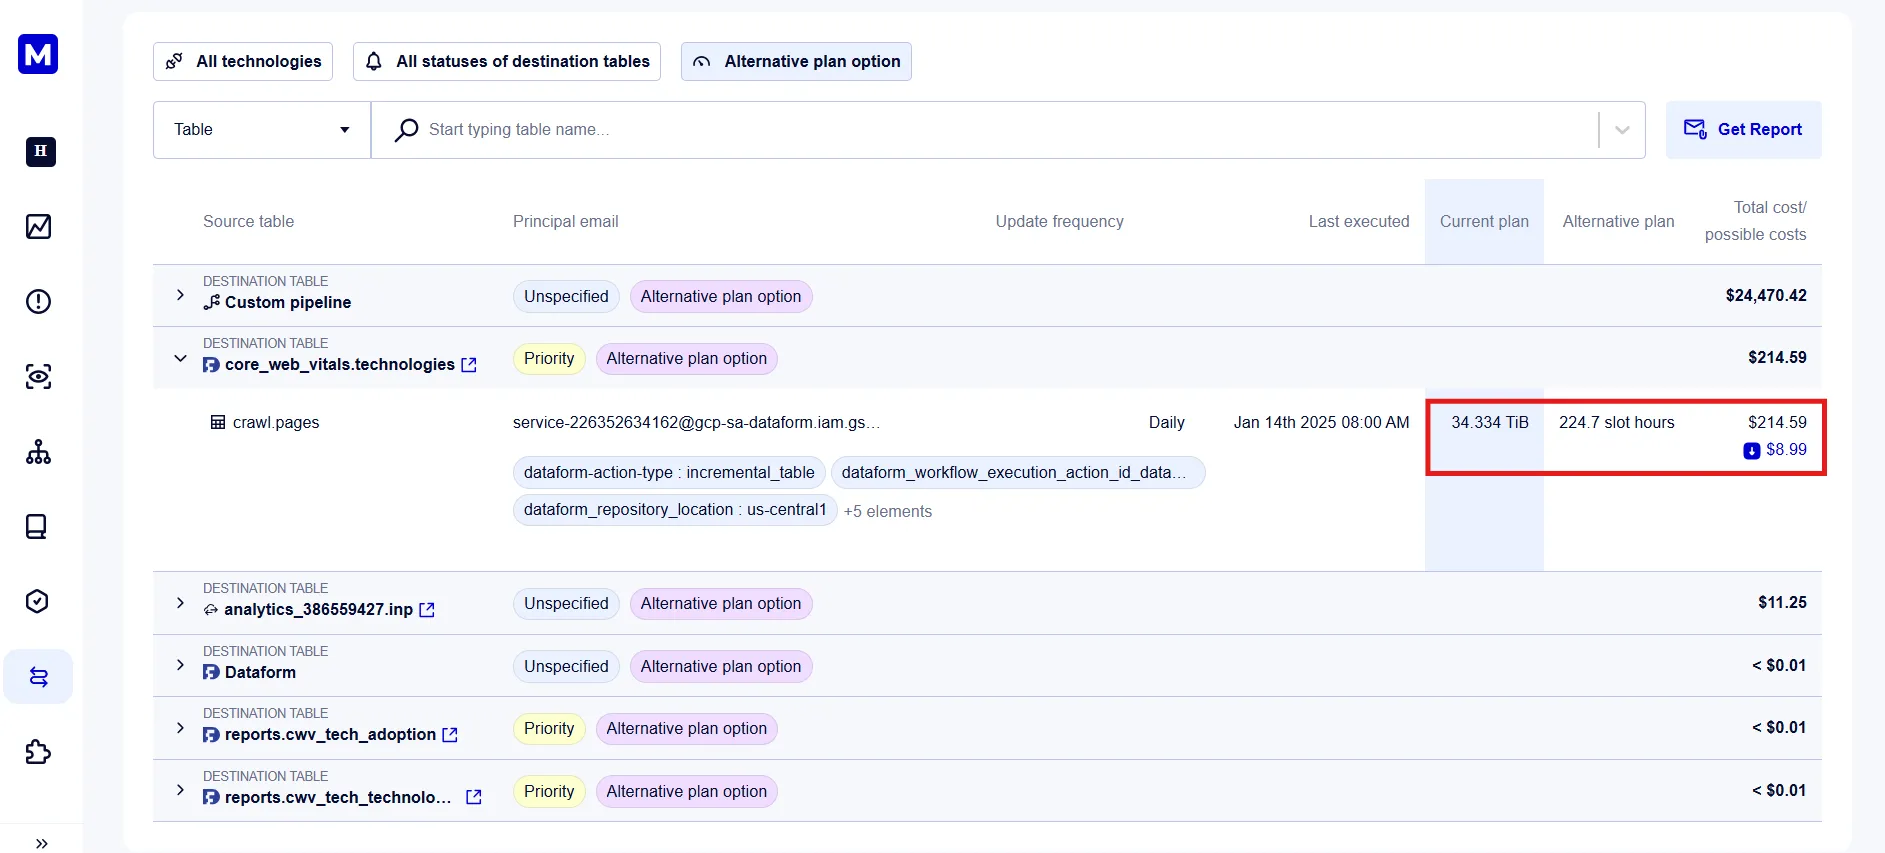Expand the reports.cwv_tech_adoption row
Screen dimensions: 1885x853
180,728
